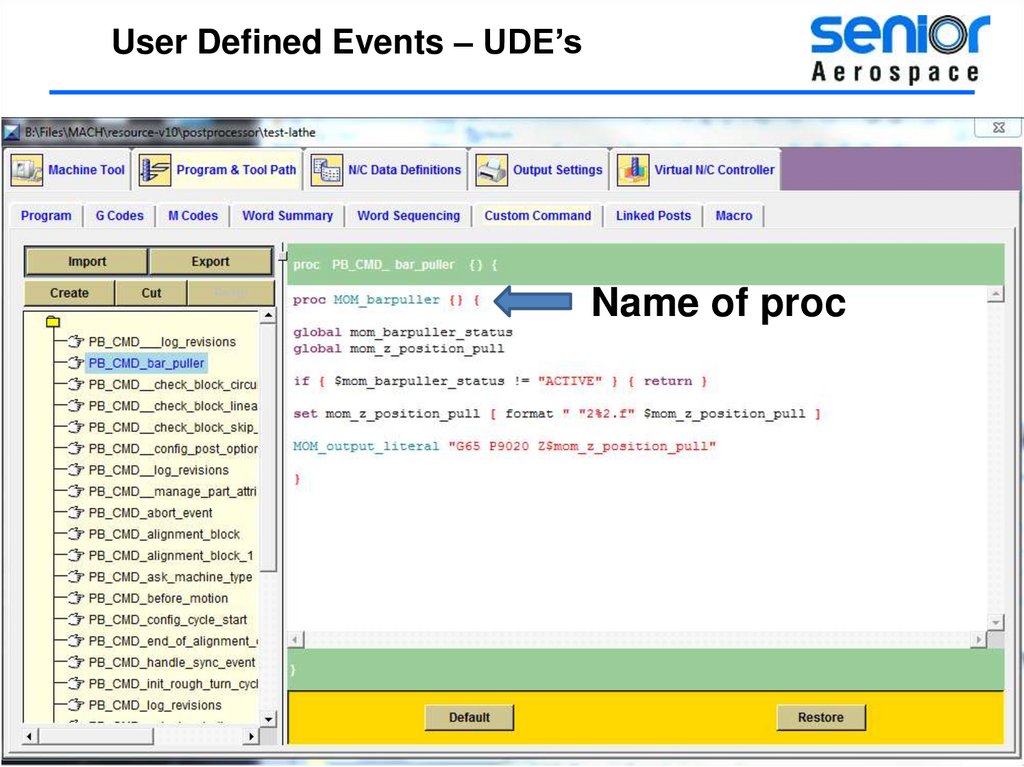Select the M Codes sub-tab
This screenshot has height=767, width=1024.
[193, 216]
